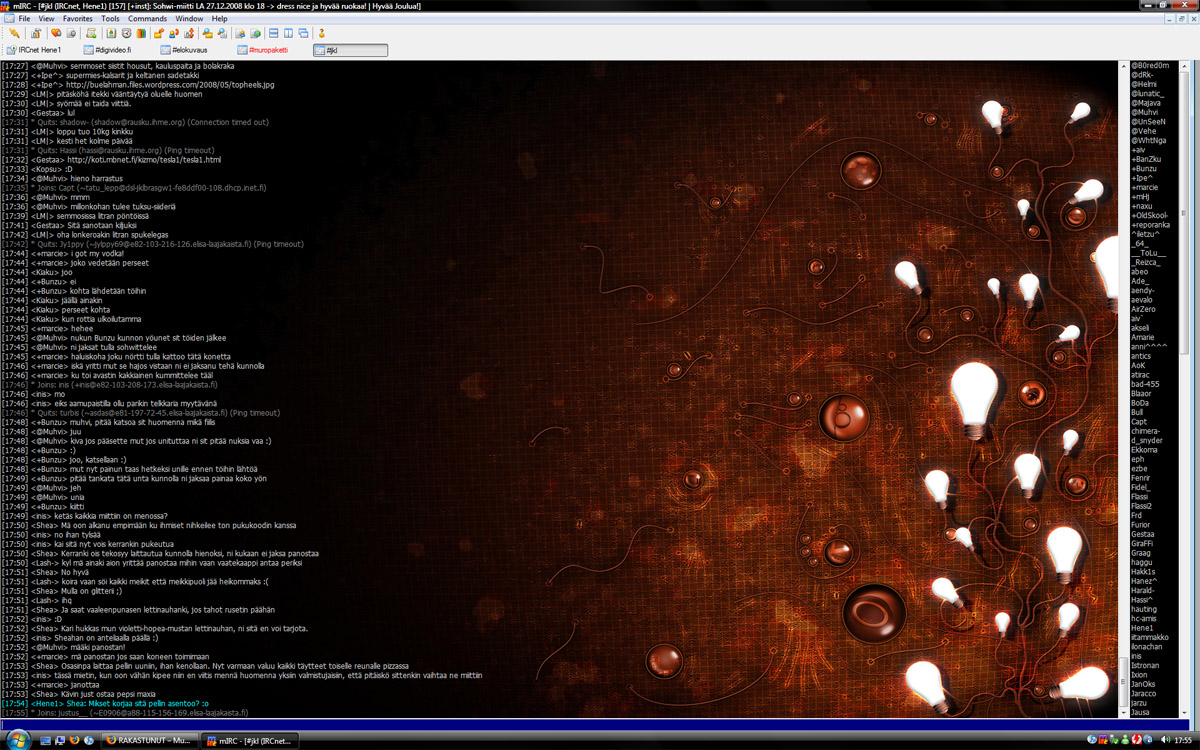Click the Tile Horizontal window icon
Screen dimensions: 1200x750
(275, 33)
